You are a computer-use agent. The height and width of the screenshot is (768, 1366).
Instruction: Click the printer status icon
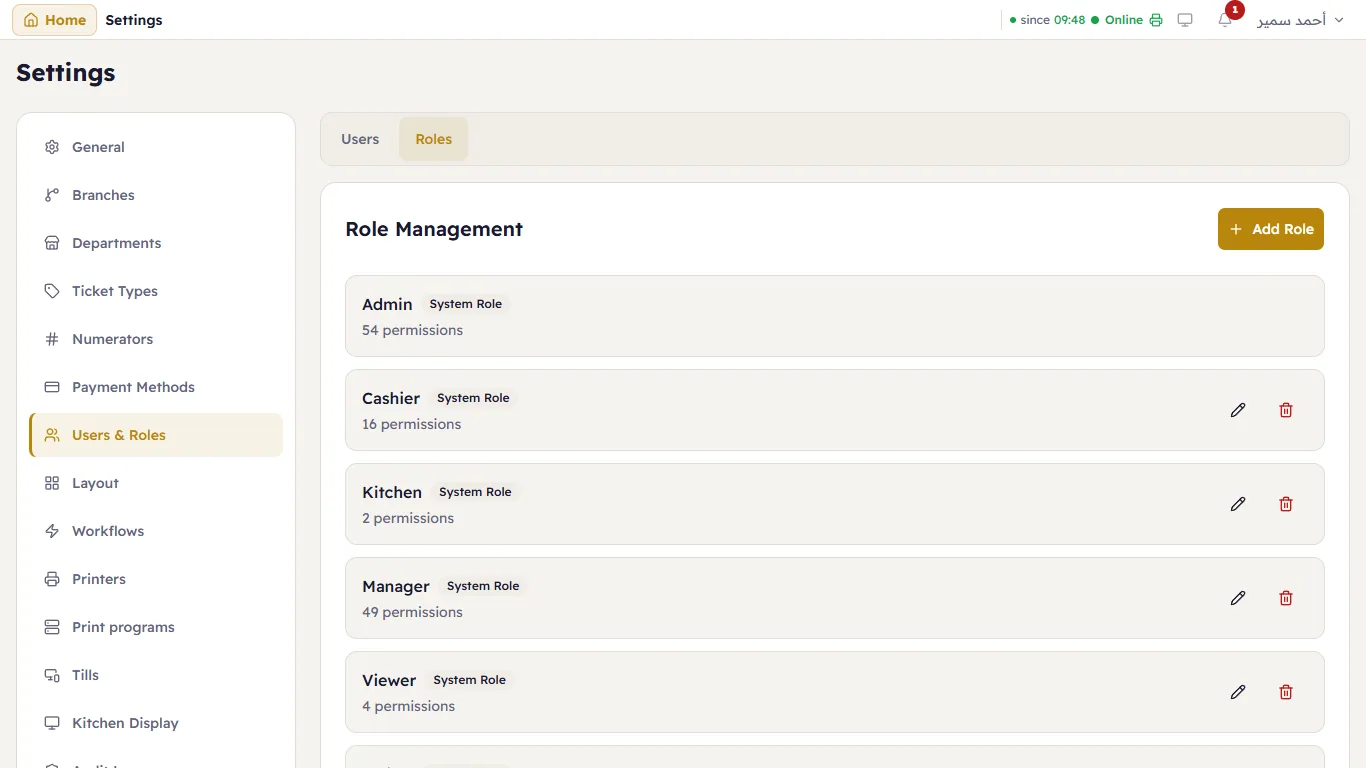coord(1156,20)
